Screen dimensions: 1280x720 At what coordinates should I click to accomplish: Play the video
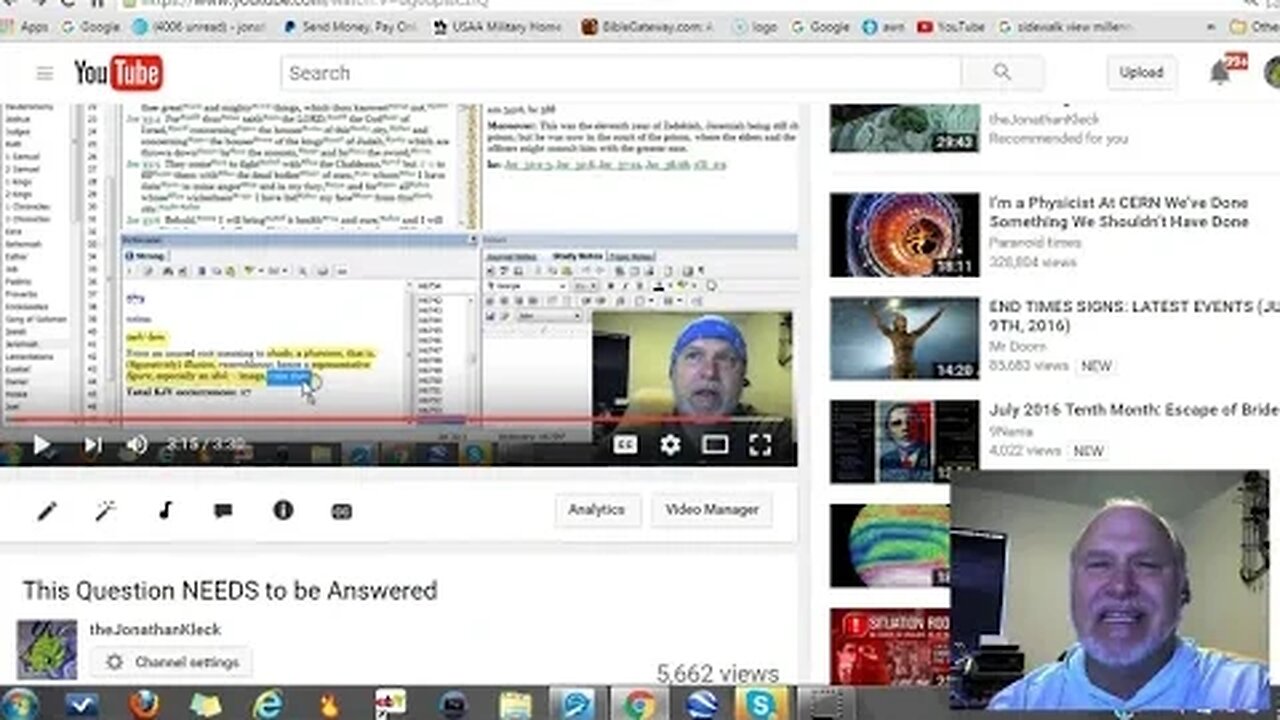pos(41,445)
